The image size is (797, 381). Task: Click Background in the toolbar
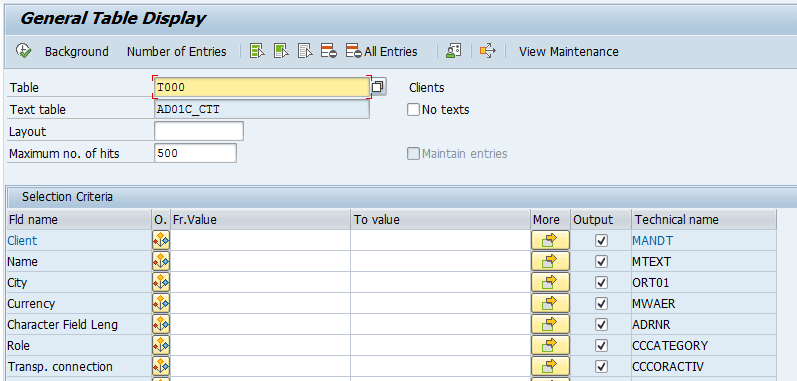coord(77,52)
